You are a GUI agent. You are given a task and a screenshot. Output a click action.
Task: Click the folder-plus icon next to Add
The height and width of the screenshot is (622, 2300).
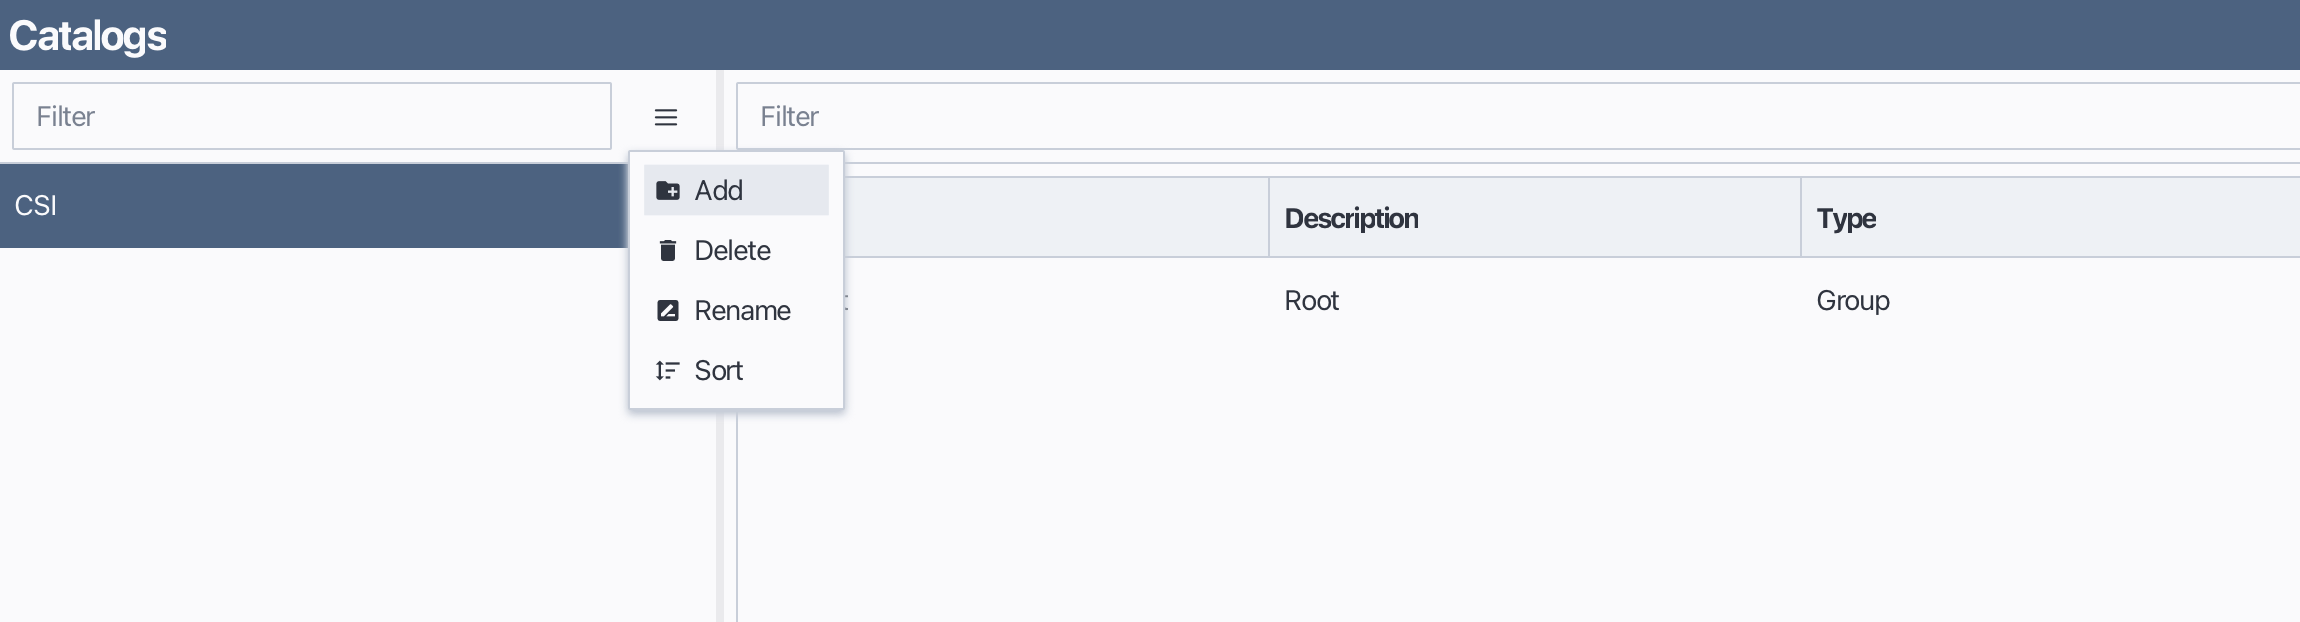pos(668,191)
